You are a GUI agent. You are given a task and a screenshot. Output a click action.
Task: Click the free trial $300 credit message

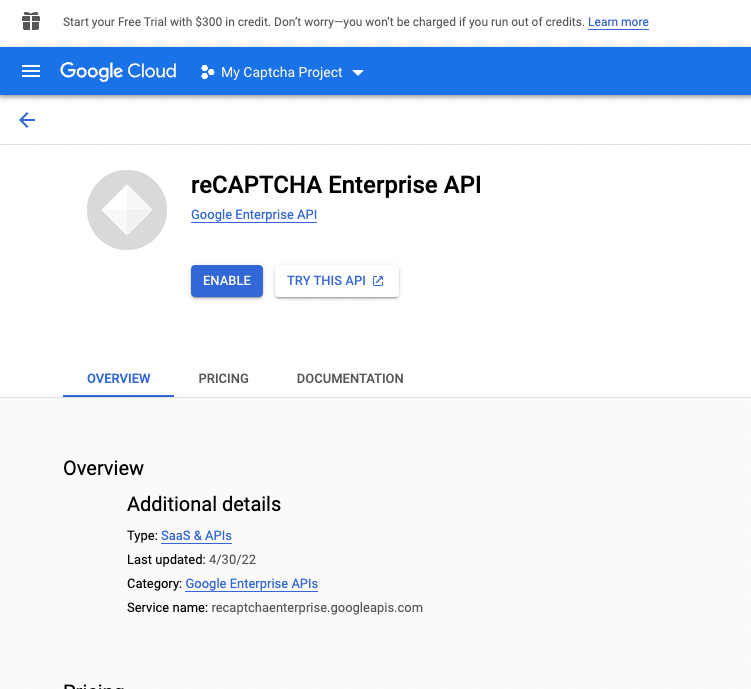coord(324,22)
